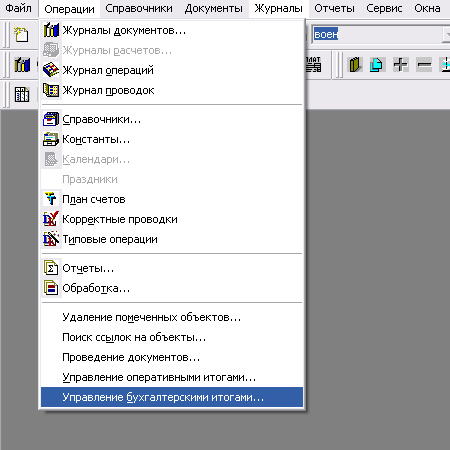The width and height of the screenshot is (450, 450).
Task: Click the cyan copy pages toolbar icon
Action: point(377,64)
